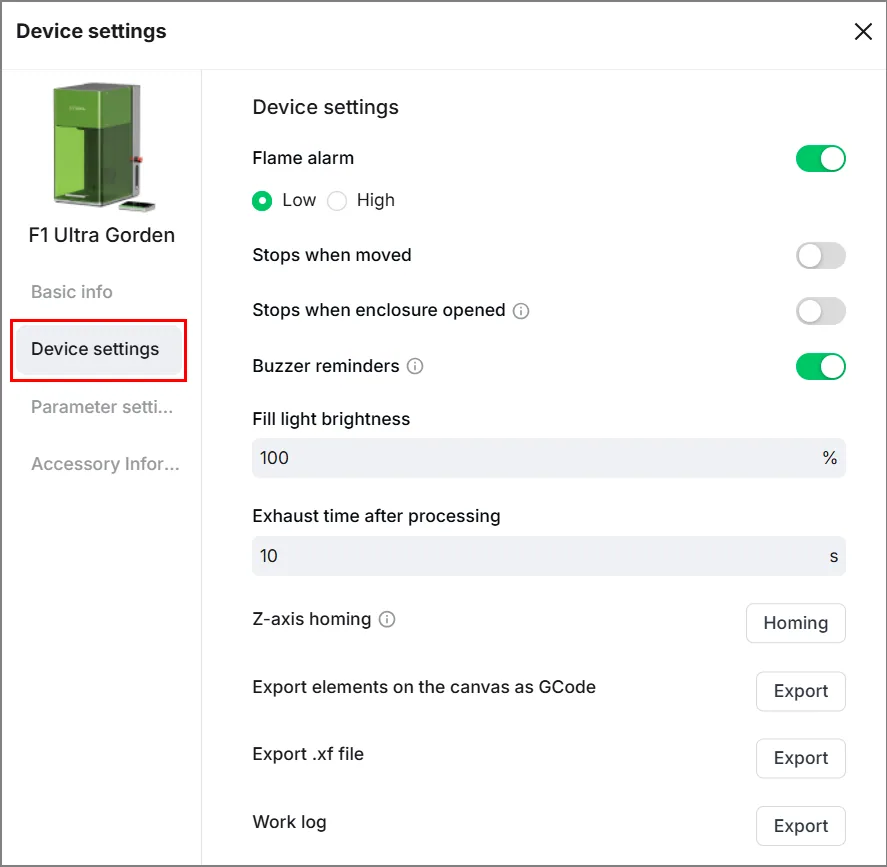Open Accessory Information tab
The width and height of the screenshot is (887, 867).
coord(105,464)
